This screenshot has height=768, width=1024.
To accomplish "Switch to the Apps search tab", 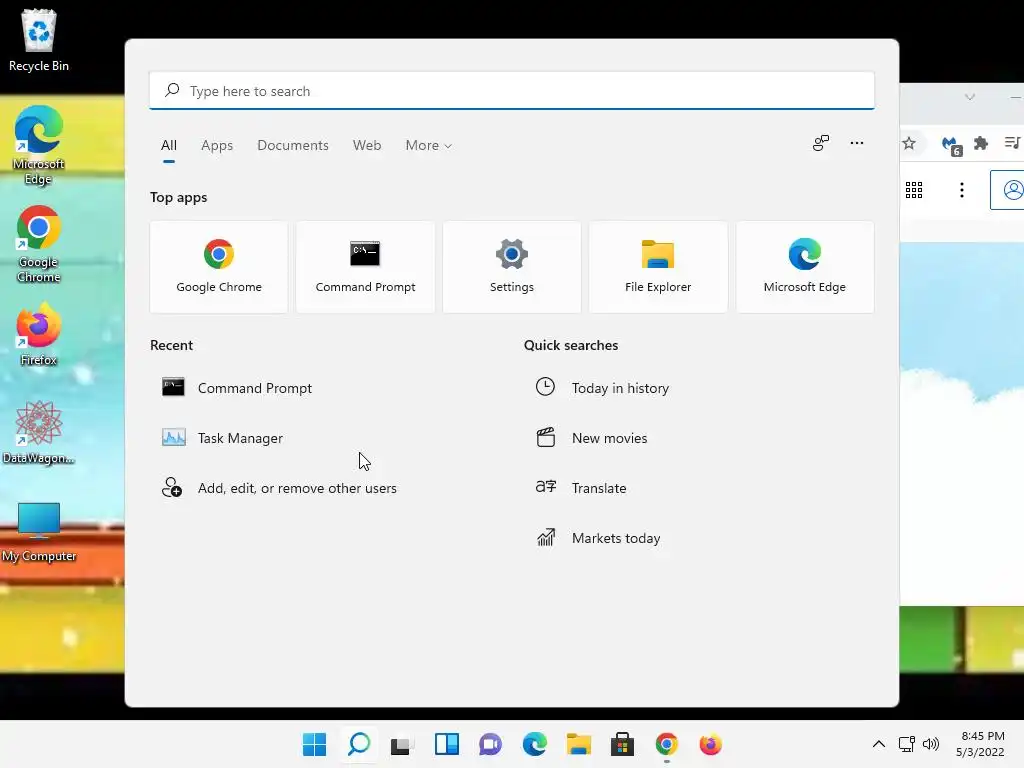I will tap(217, 146).
